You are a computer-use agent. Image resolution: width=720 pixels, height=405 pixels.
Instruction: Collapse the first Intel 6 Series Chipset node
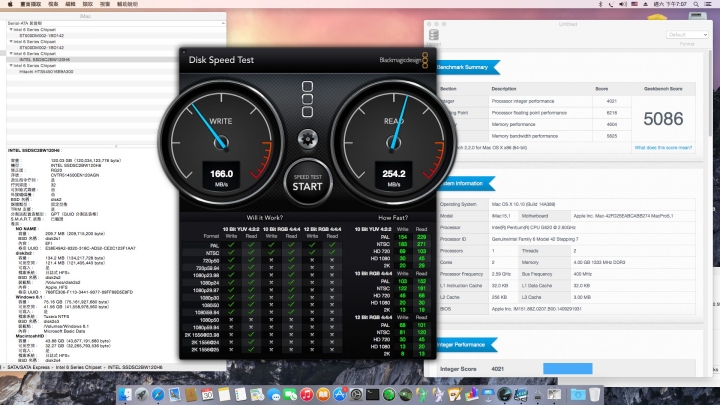11,29
